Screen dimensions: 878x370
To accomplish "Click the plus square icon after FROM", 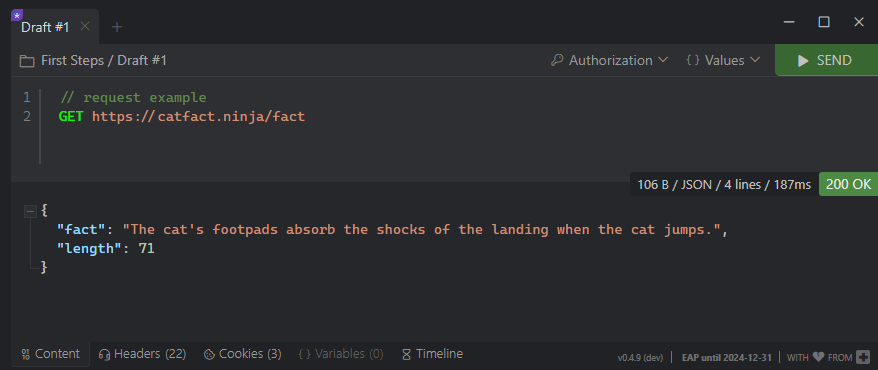I will tap(863, 357).
